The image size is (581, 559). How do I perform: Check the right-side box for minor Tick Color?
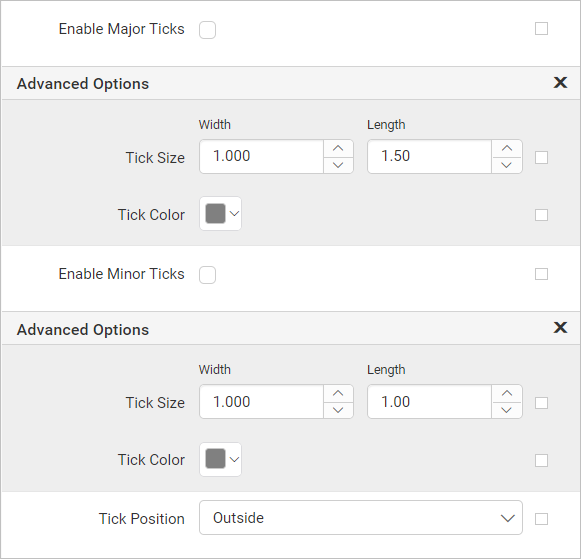pyautogui.click(x=541, y=460)
